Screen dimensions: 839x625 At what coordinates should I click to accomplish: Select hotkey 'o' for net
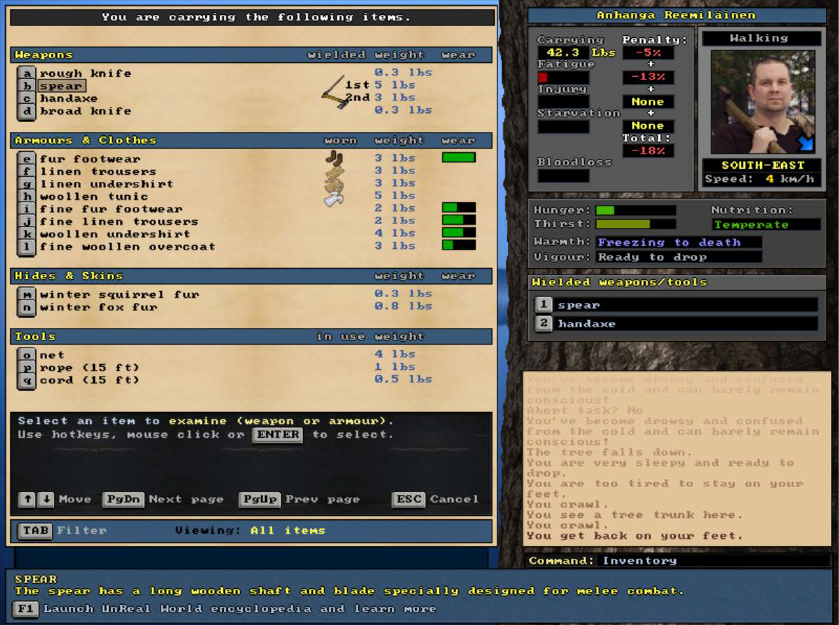click(x=26, y=354)
